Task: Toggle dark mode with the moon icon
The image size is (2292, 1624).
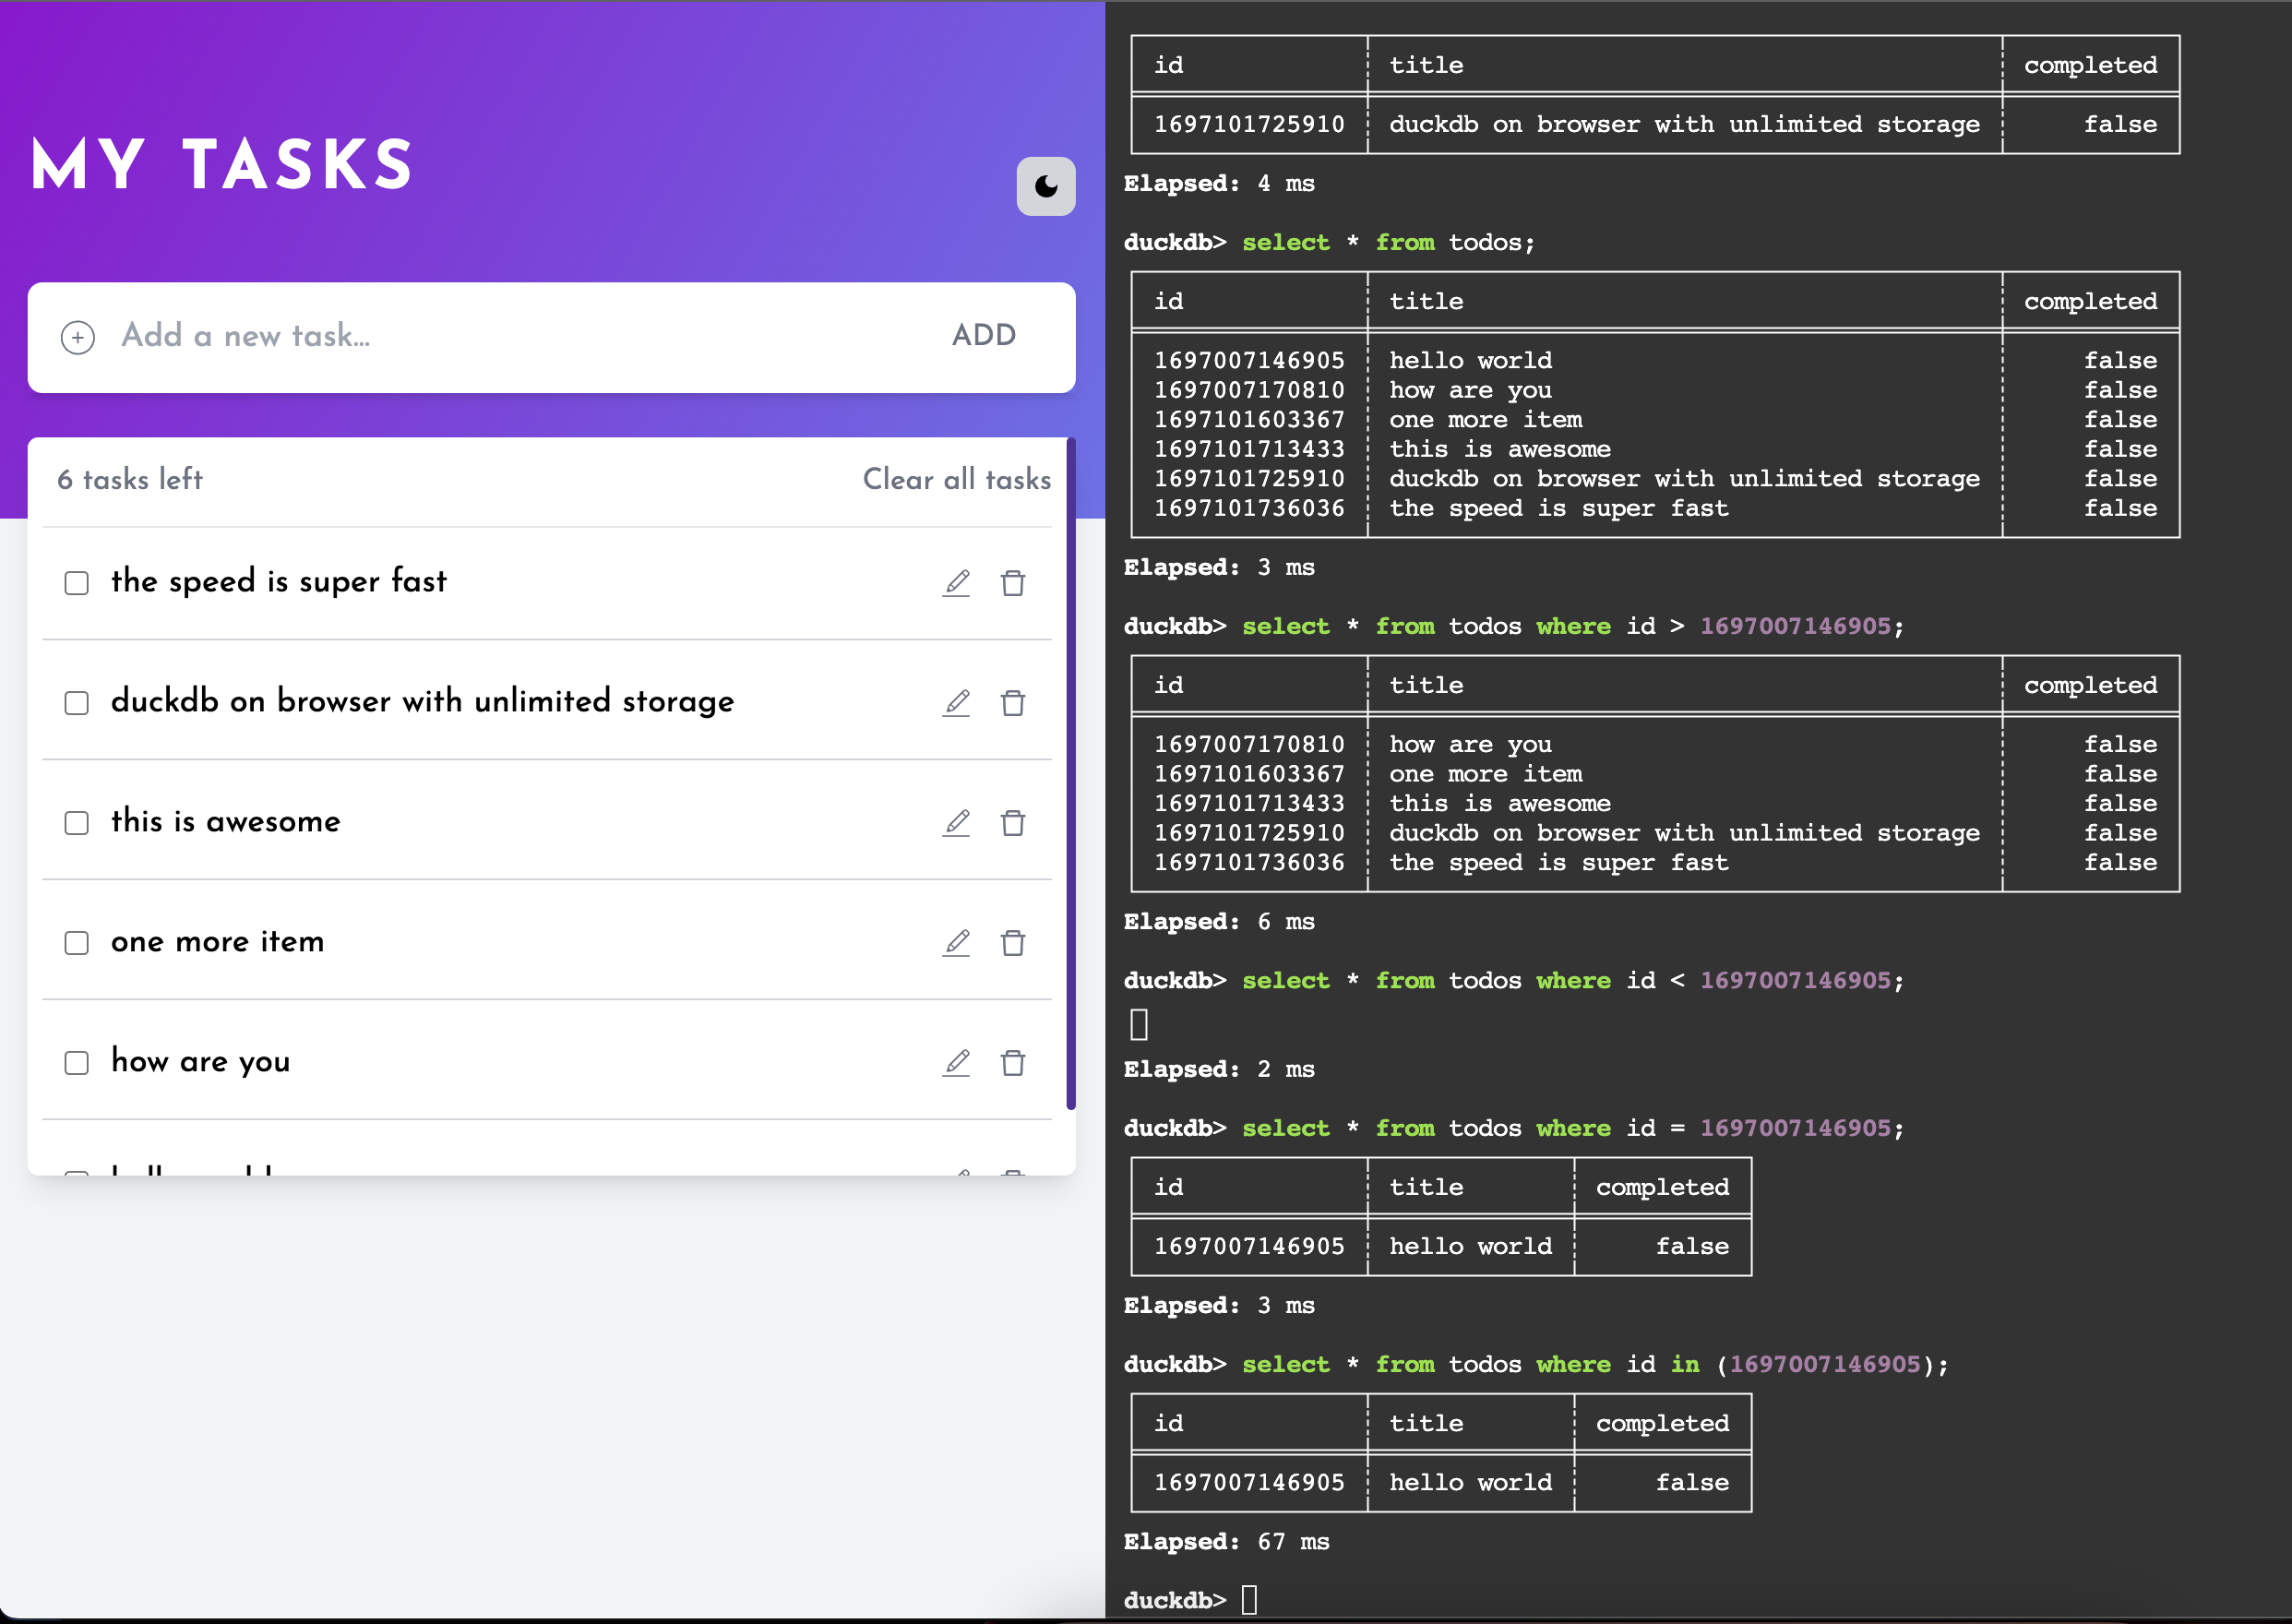Action: pyautogui.click(x=1045, y=185)
